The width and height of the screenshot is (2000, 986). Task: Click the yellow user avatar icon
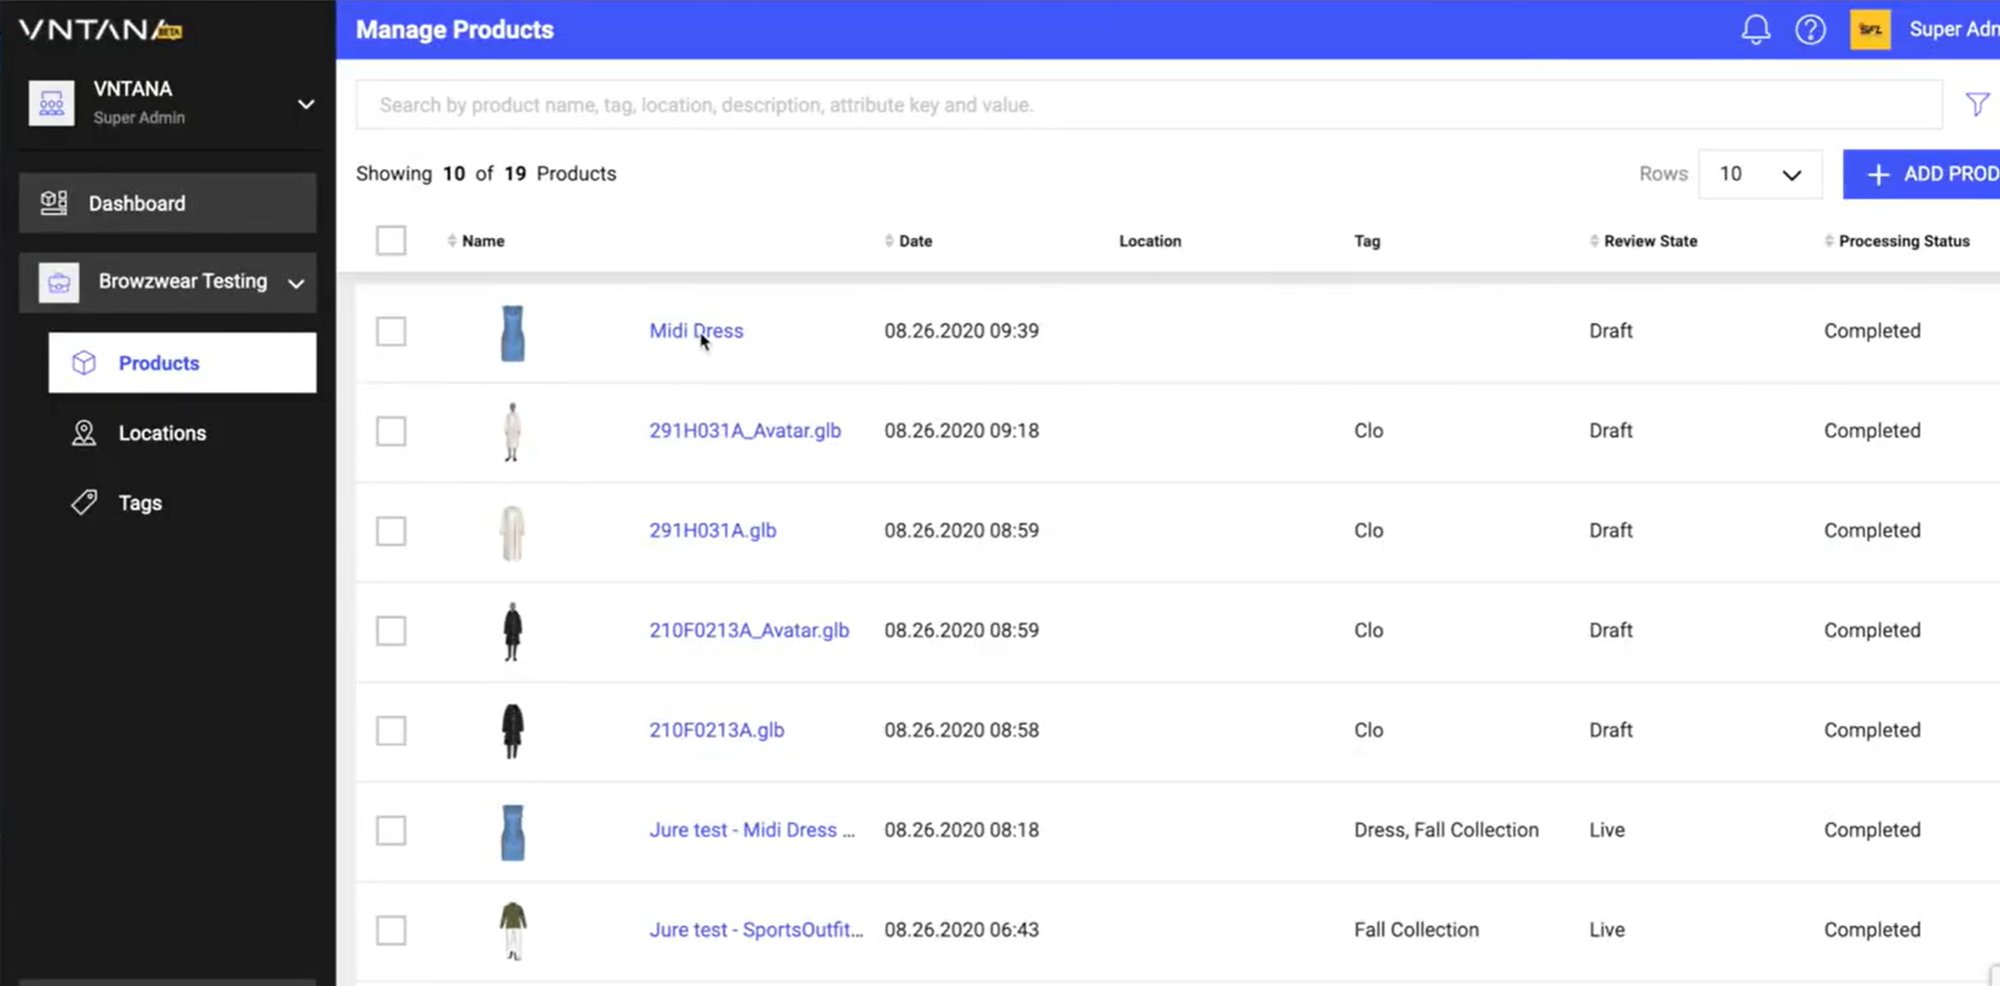(1869, 30)
